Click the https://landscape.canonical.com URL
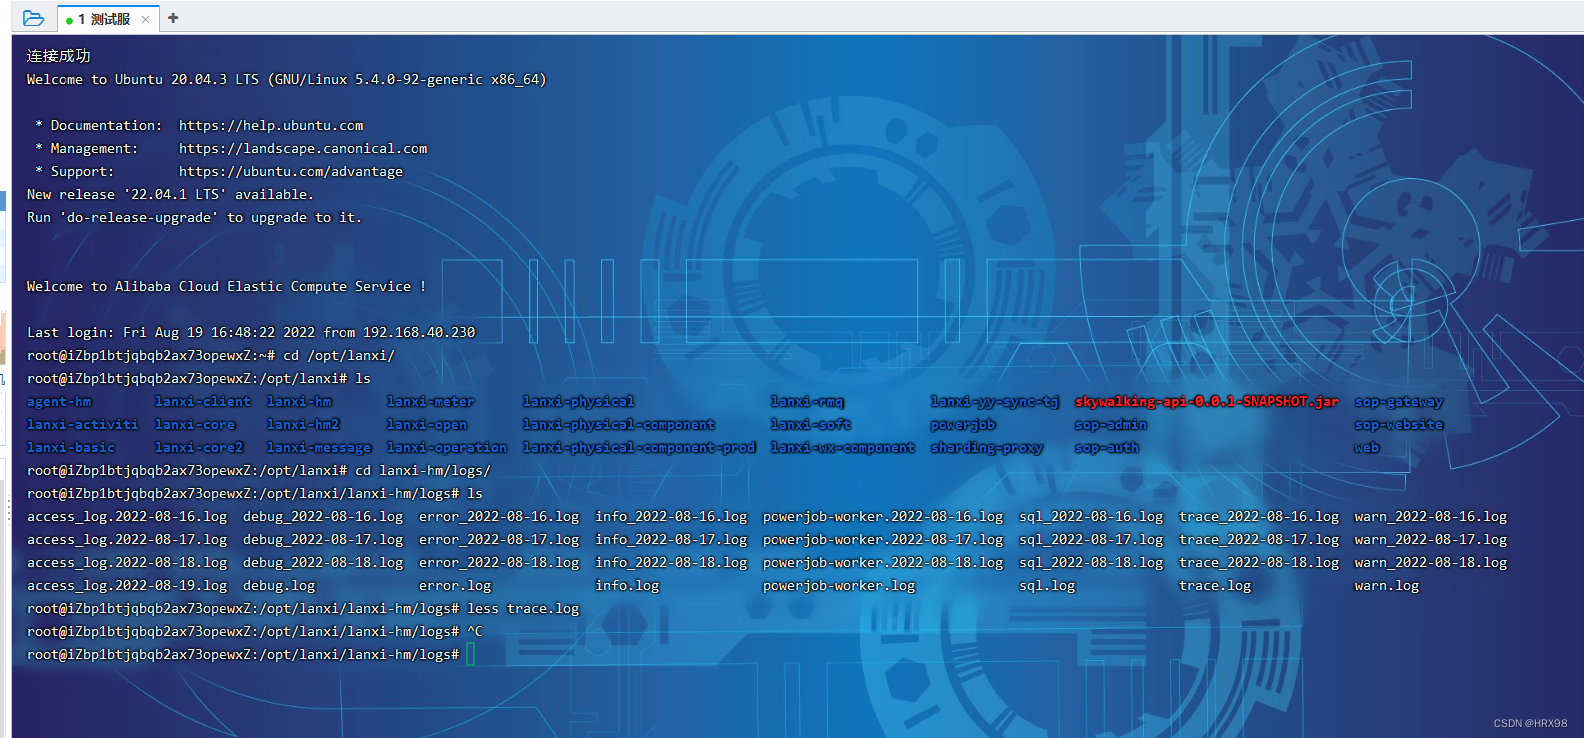The image size is (1584, 738). pyautogui.click(x=303, y=148)
